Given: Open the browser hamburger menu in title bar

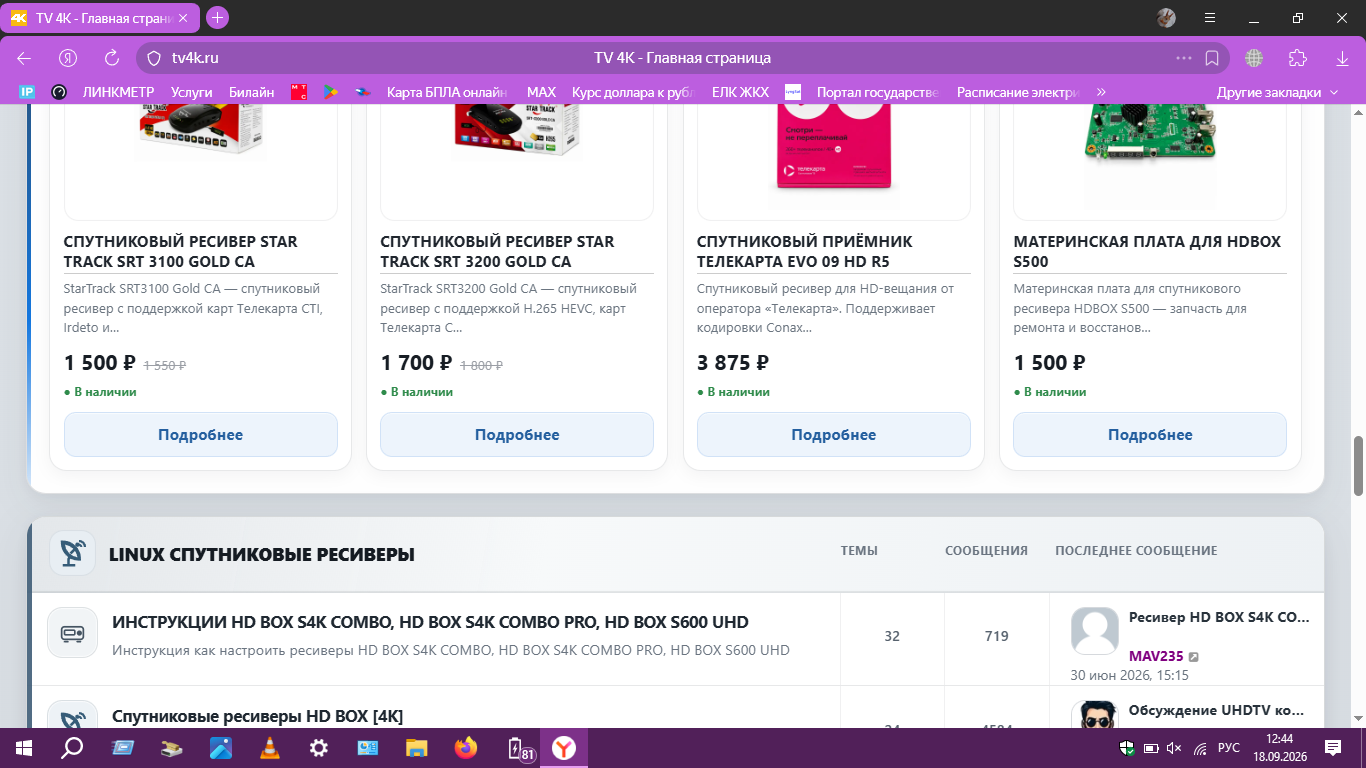Looking at the screenshot, I should [x=1210, y=17].
